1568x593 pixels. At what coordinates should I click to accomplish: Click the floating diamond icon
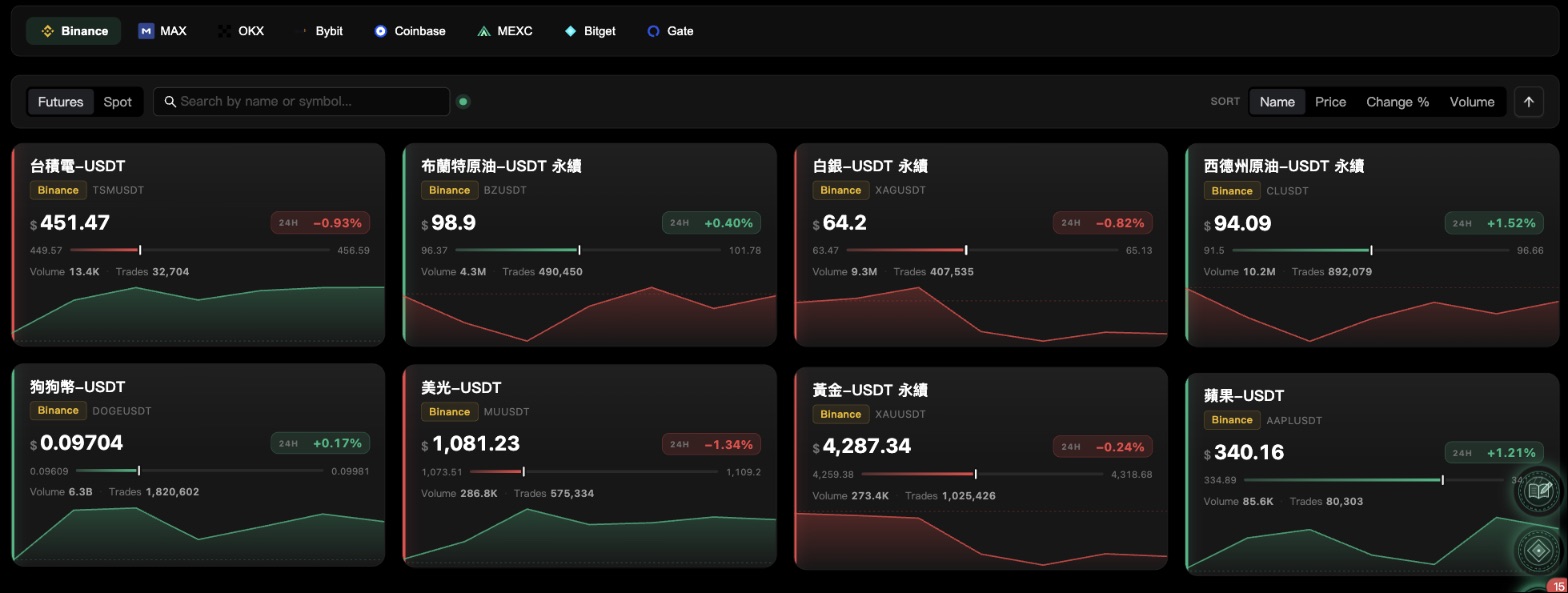click(1539, 551)
